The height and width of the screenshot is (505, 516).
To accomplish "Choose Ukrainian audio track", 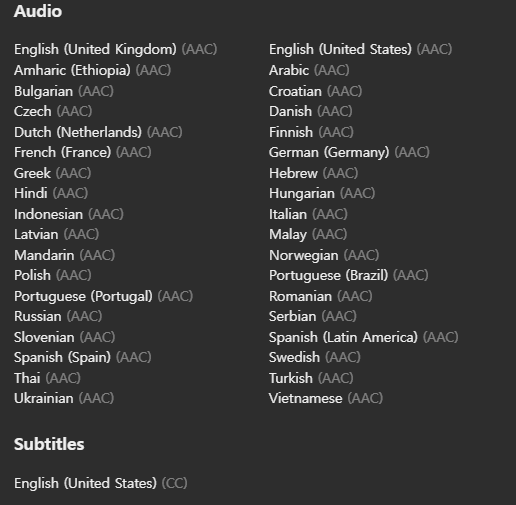I will point(64,398).
